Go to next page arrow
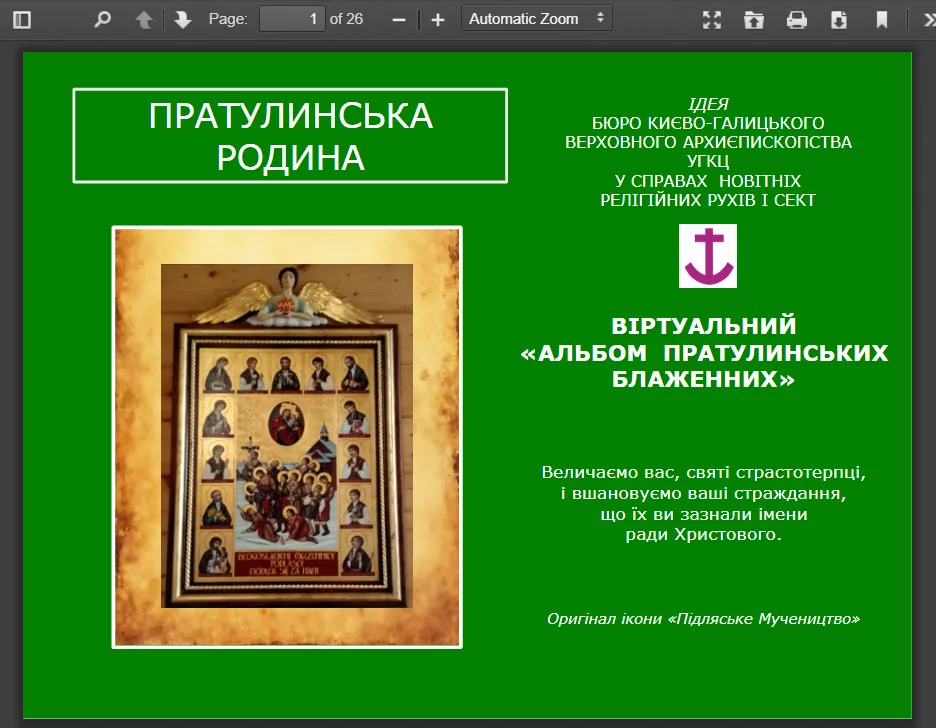Screen dimensions: 936x728 pos(183,20)
